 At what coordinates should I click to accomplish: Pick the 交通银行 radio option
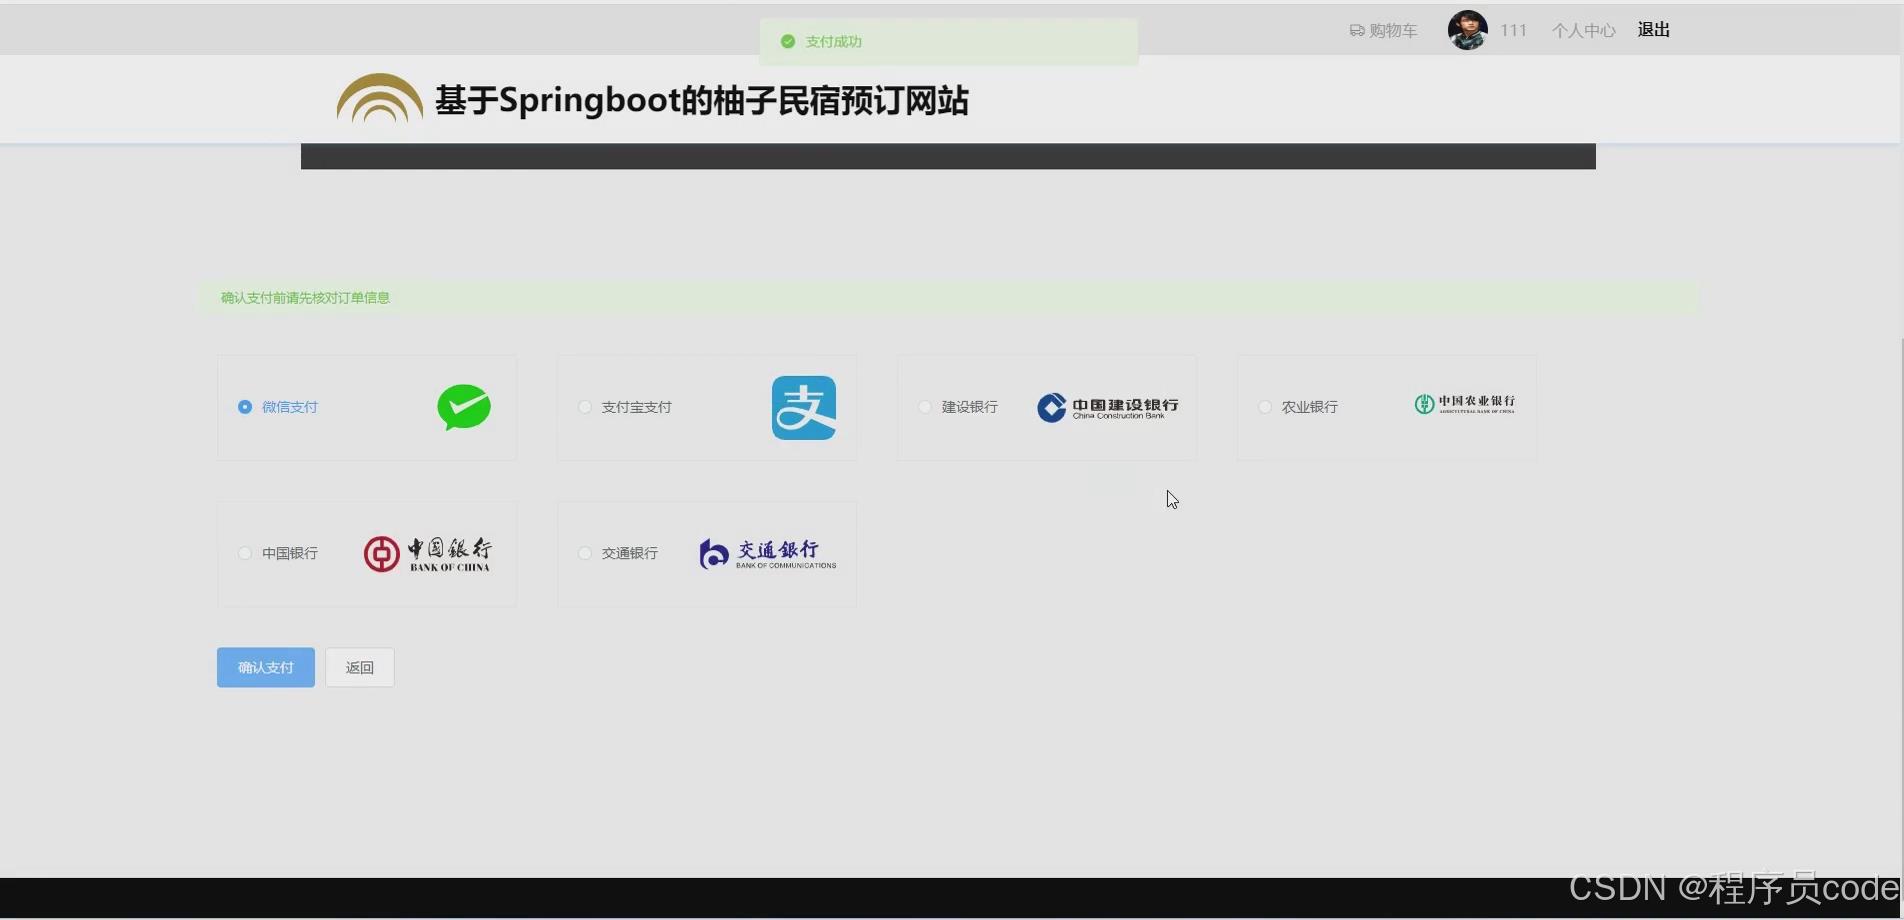(585, 553)
